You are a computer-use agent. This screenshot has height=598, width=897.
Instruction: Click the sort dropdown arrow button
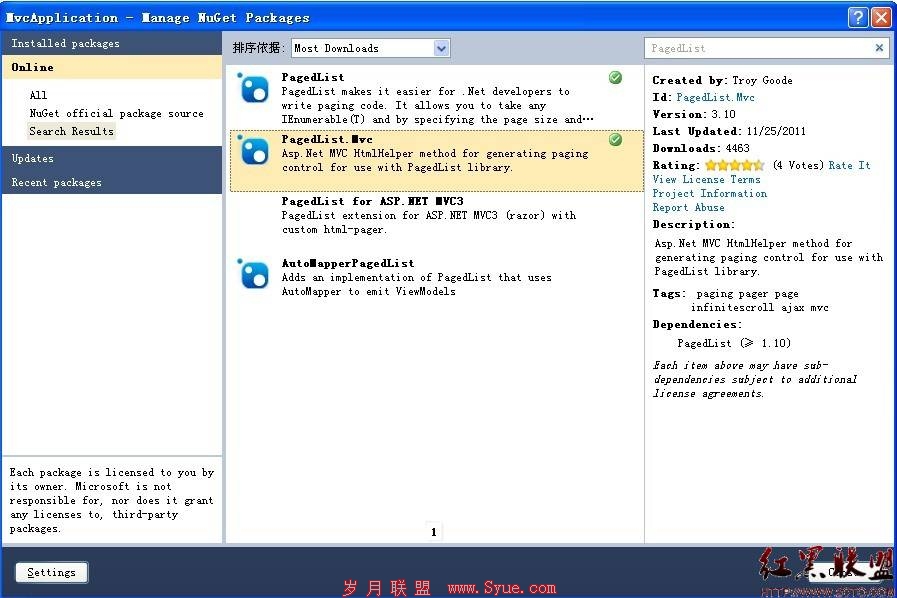pos(441,48)
